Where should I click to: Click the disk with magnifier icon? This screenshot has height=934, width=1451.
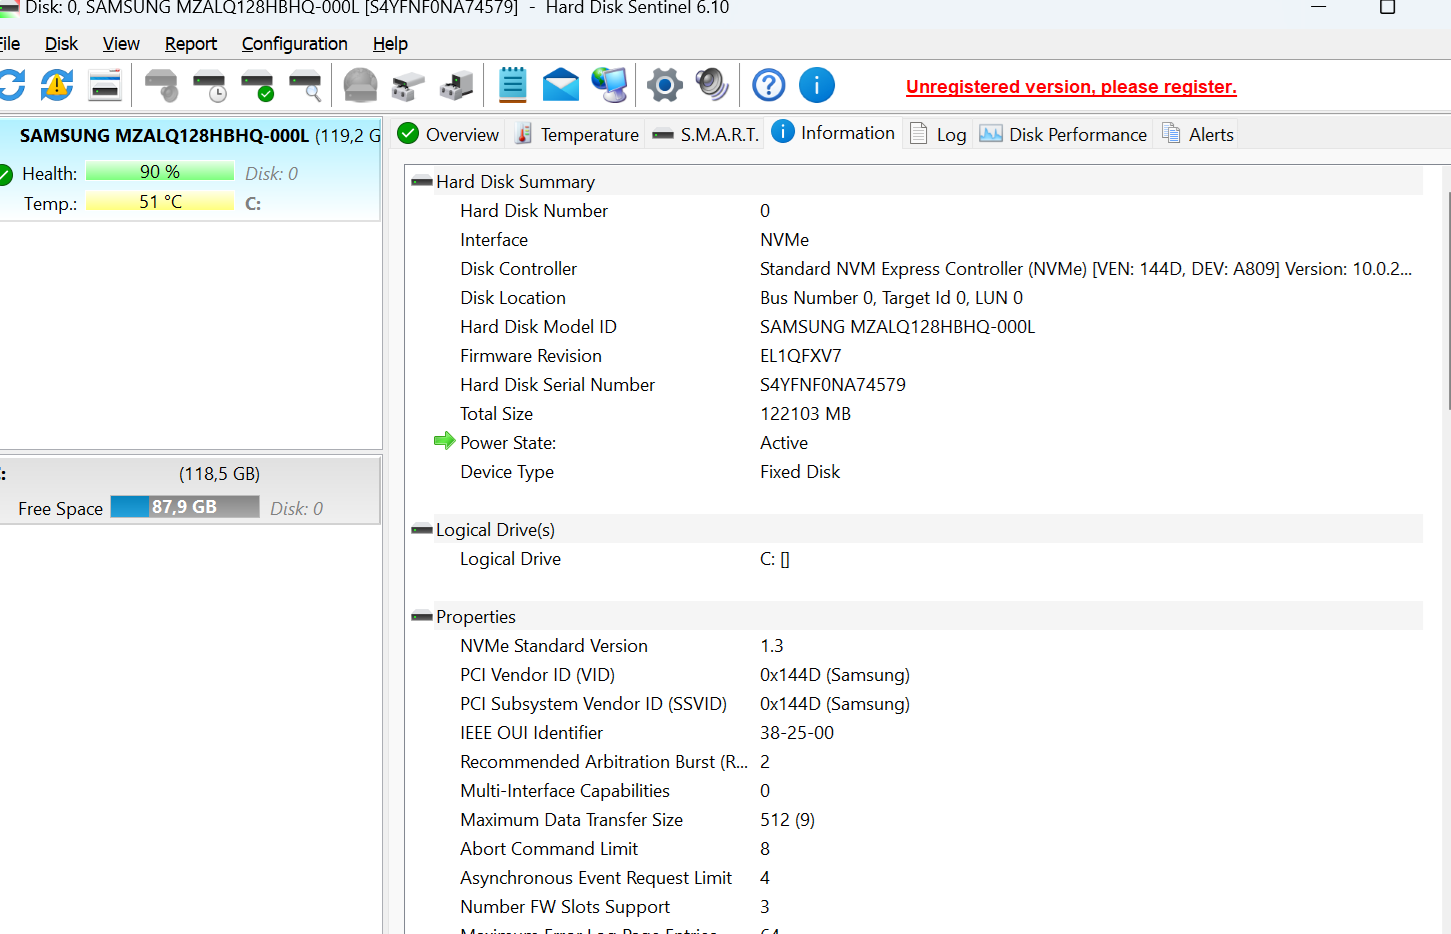click(x=305, y=86)
